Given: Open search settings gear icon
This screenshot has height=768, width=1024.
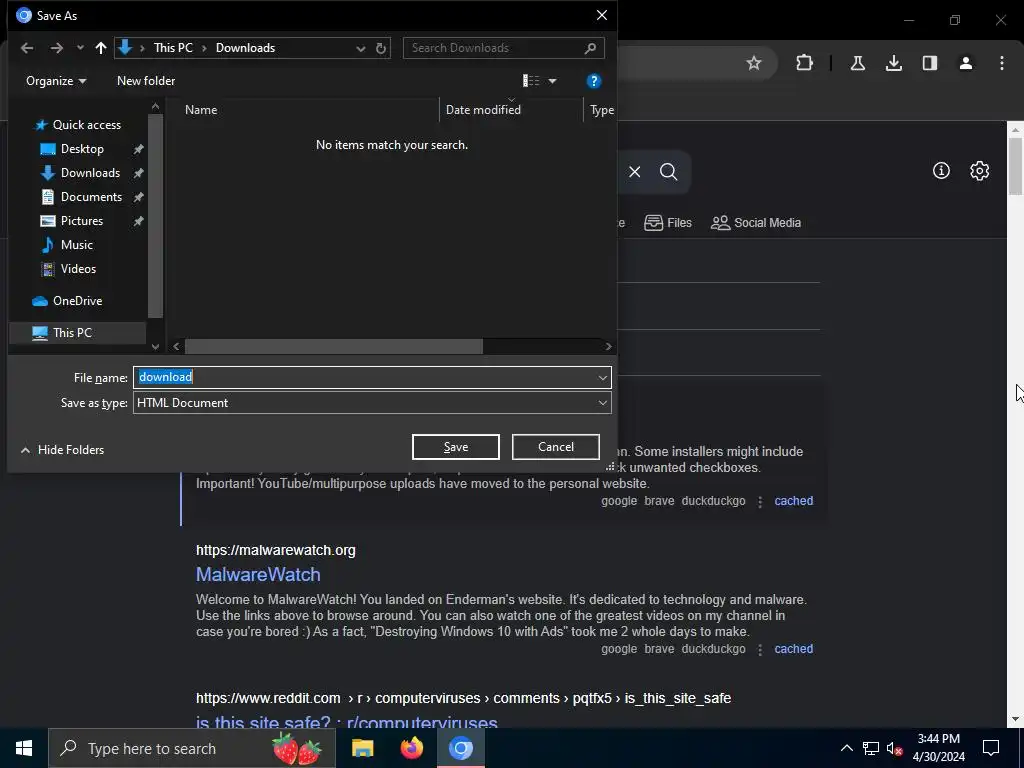Looking at the screenshot, I should coord(979,170).
